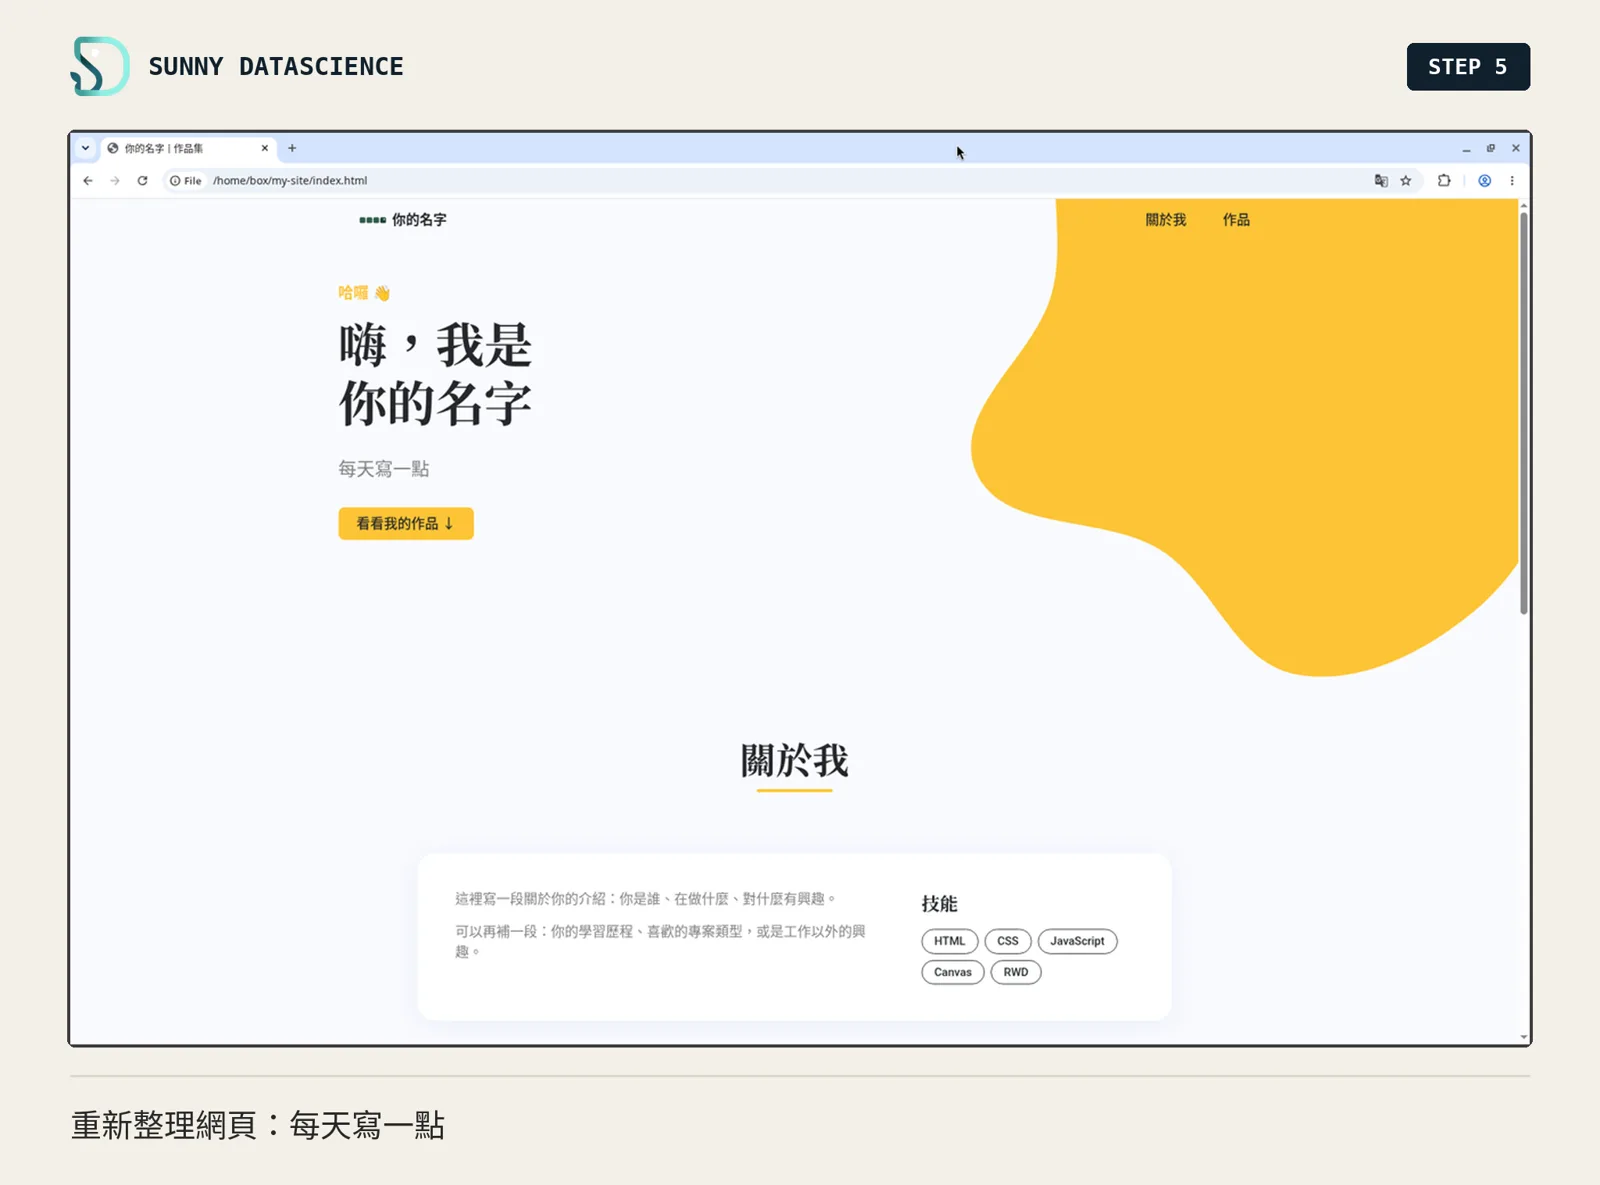The image size is (1600, 1185).
Task: Open the browser profile icon
Action: pos(1485,181)
